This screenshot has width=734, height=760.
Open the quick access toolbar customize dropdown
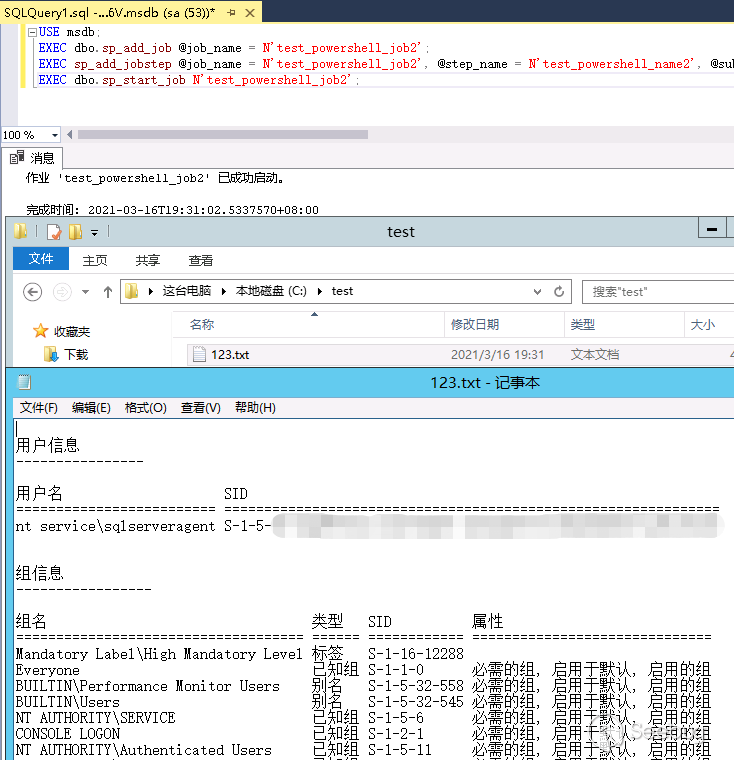(95, 233)
